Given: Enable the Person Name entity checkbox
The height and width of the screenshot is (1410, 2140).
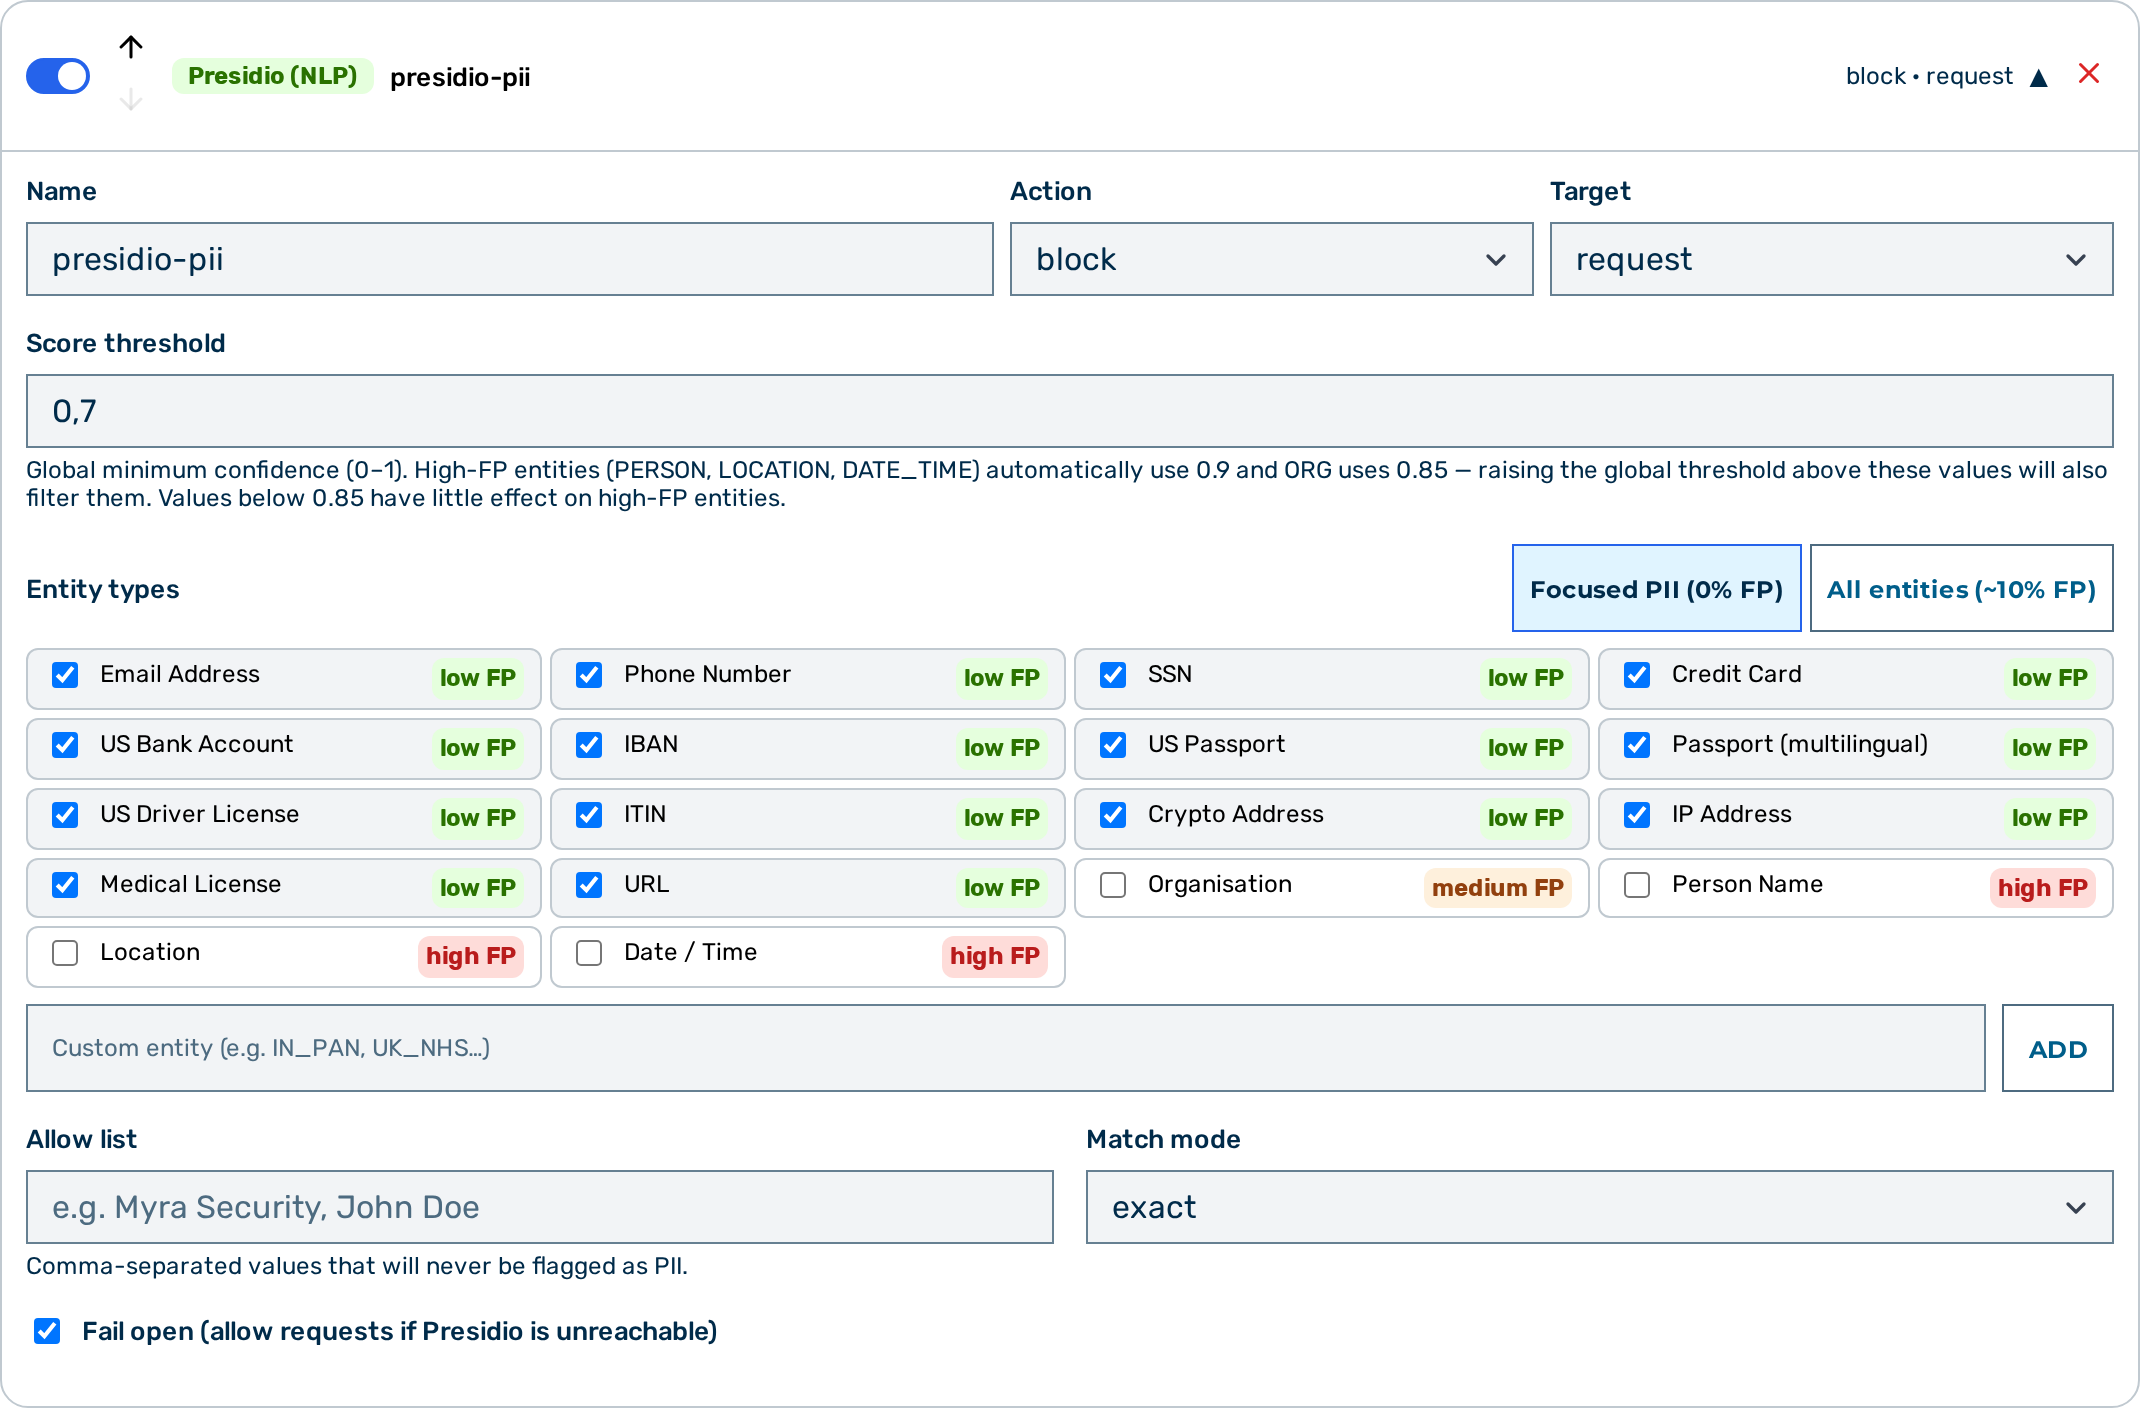Looking at the screenshot, I should tap(1637, 885).
